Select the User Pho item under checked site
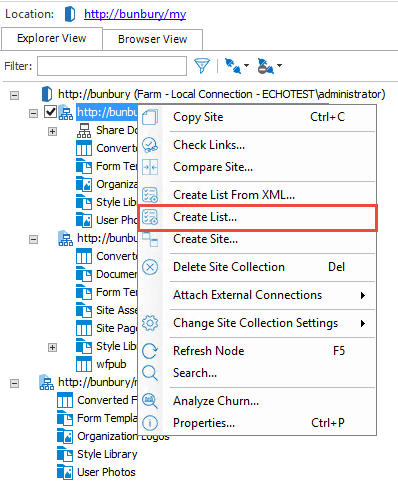The height and width of the screenshot is (486, 398). pyautogui.click(x=117, y=220)
